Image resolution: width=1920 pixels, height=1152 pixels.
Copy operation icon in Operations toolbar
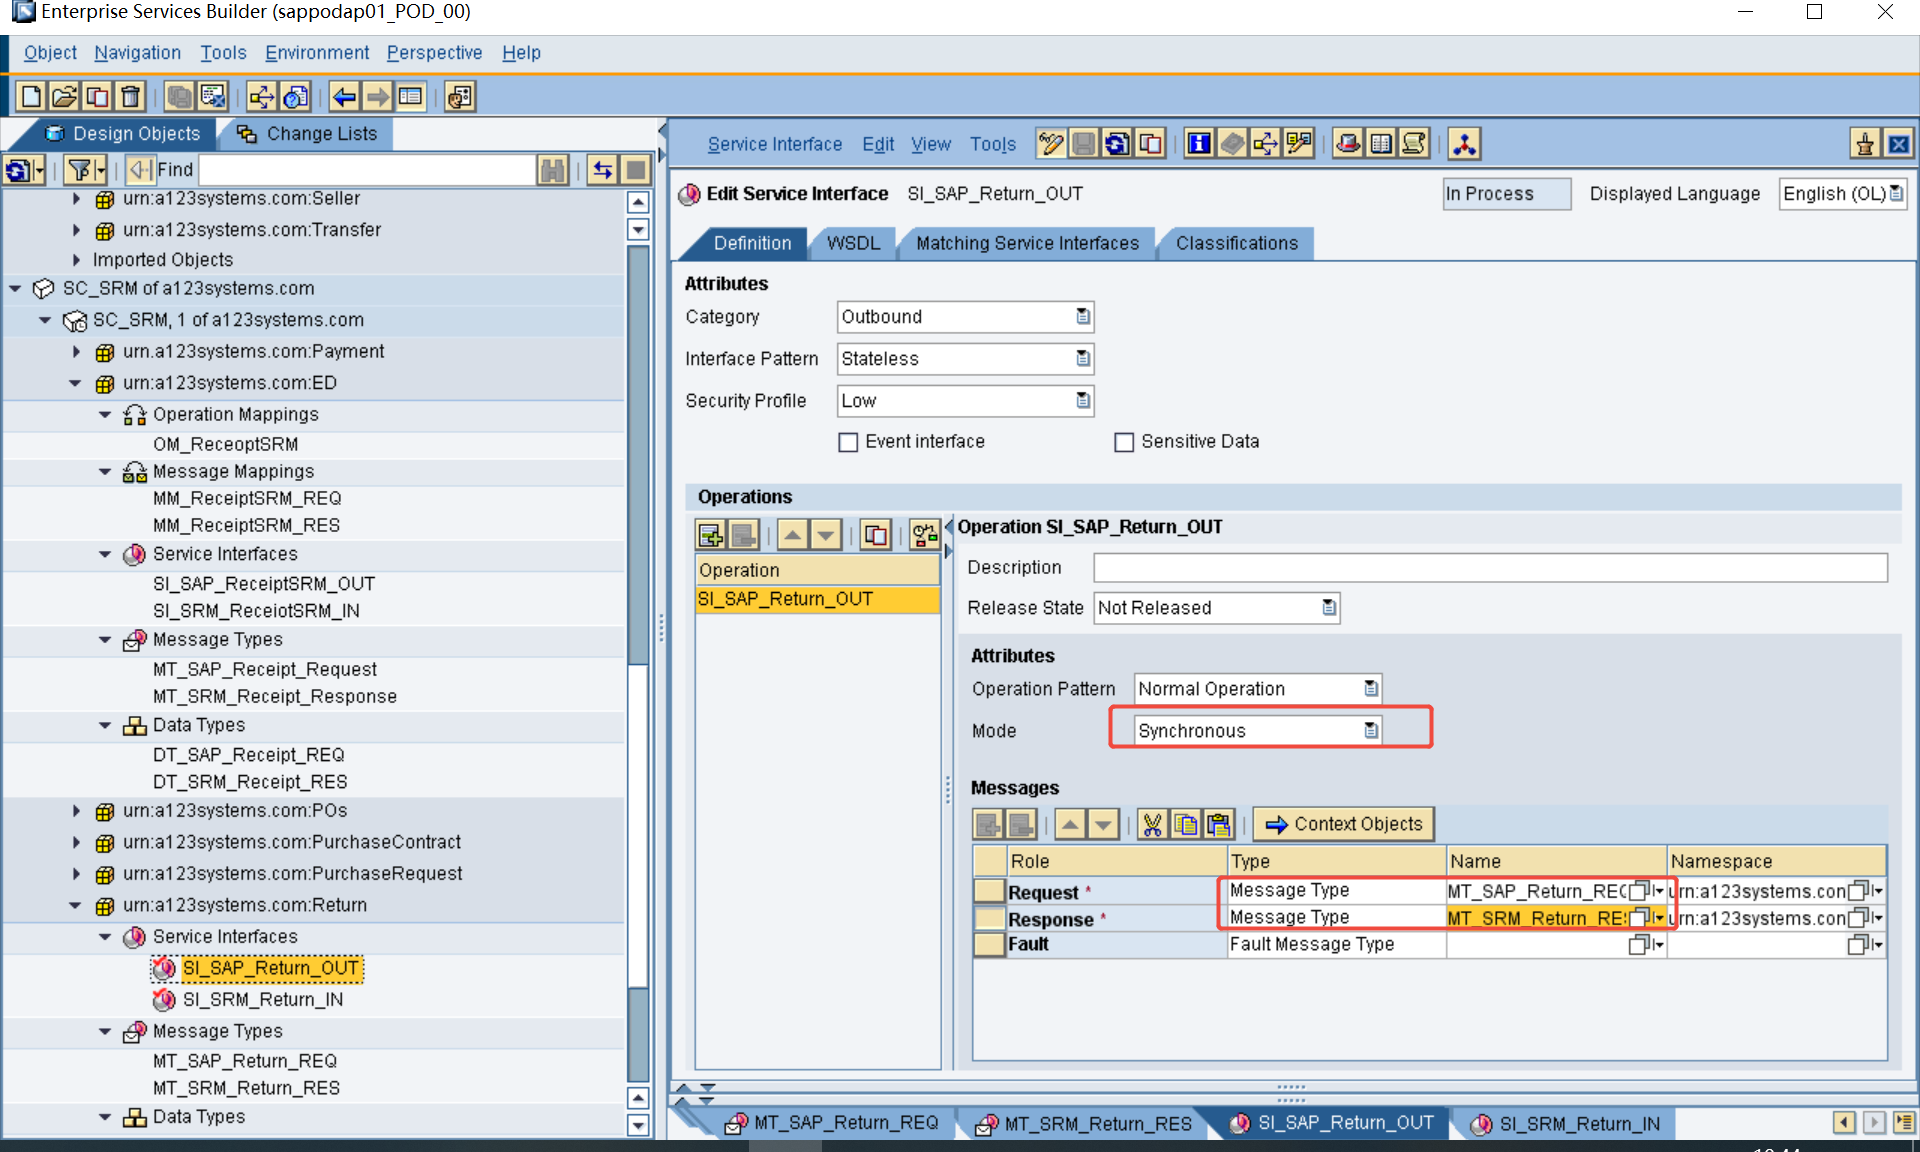click(876, 535)
